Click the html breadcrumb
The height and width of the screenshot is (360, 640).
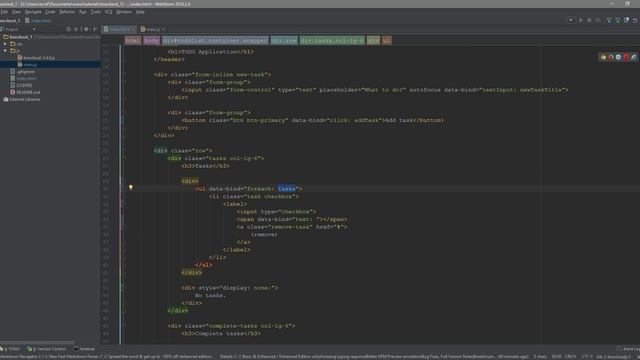pyautogui.click(x=133, y=40)
